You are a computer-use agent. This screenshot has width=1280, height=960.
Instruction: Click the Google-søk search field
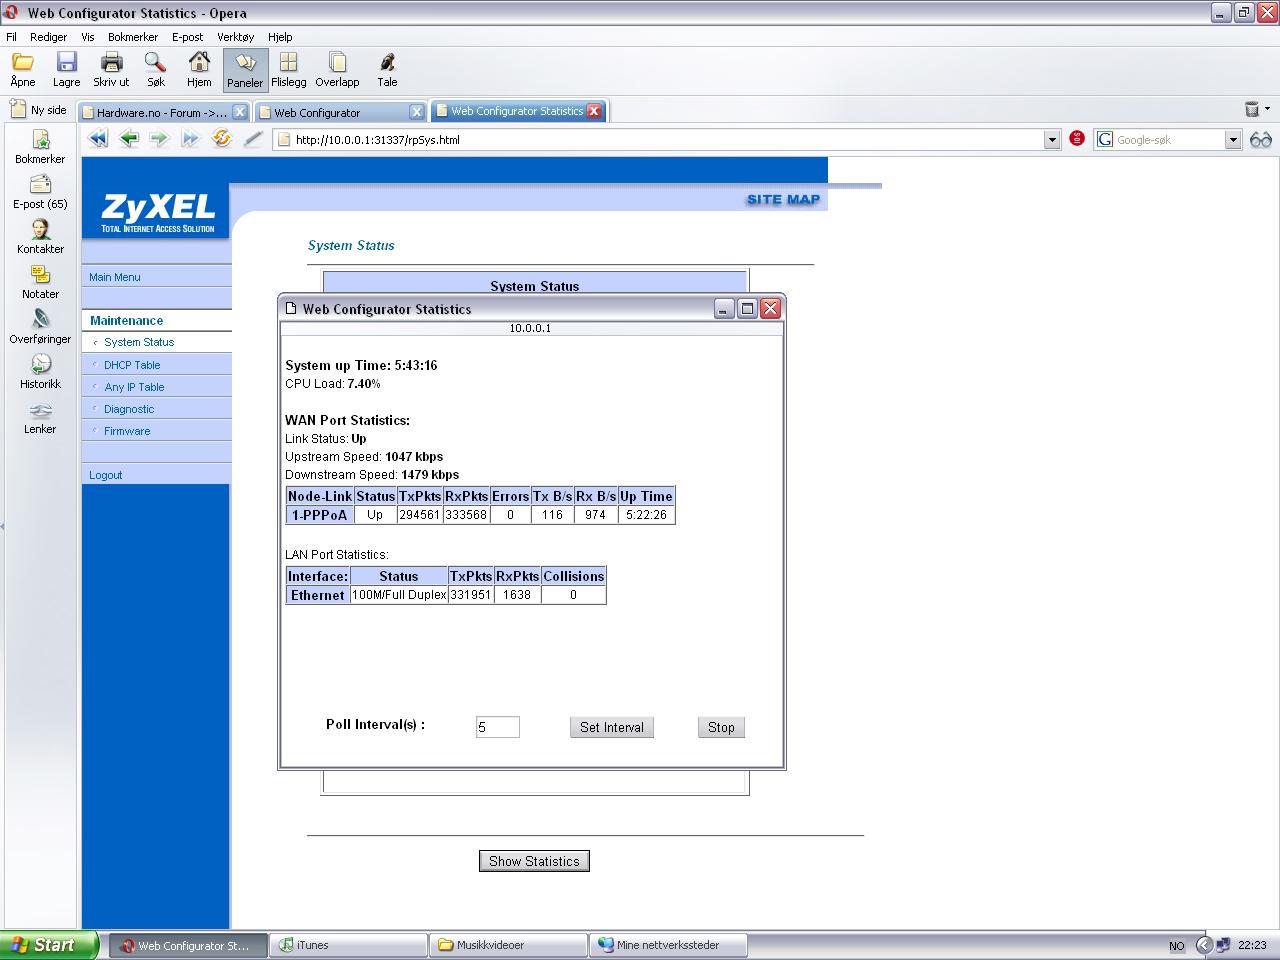(x=1168, y=140)
